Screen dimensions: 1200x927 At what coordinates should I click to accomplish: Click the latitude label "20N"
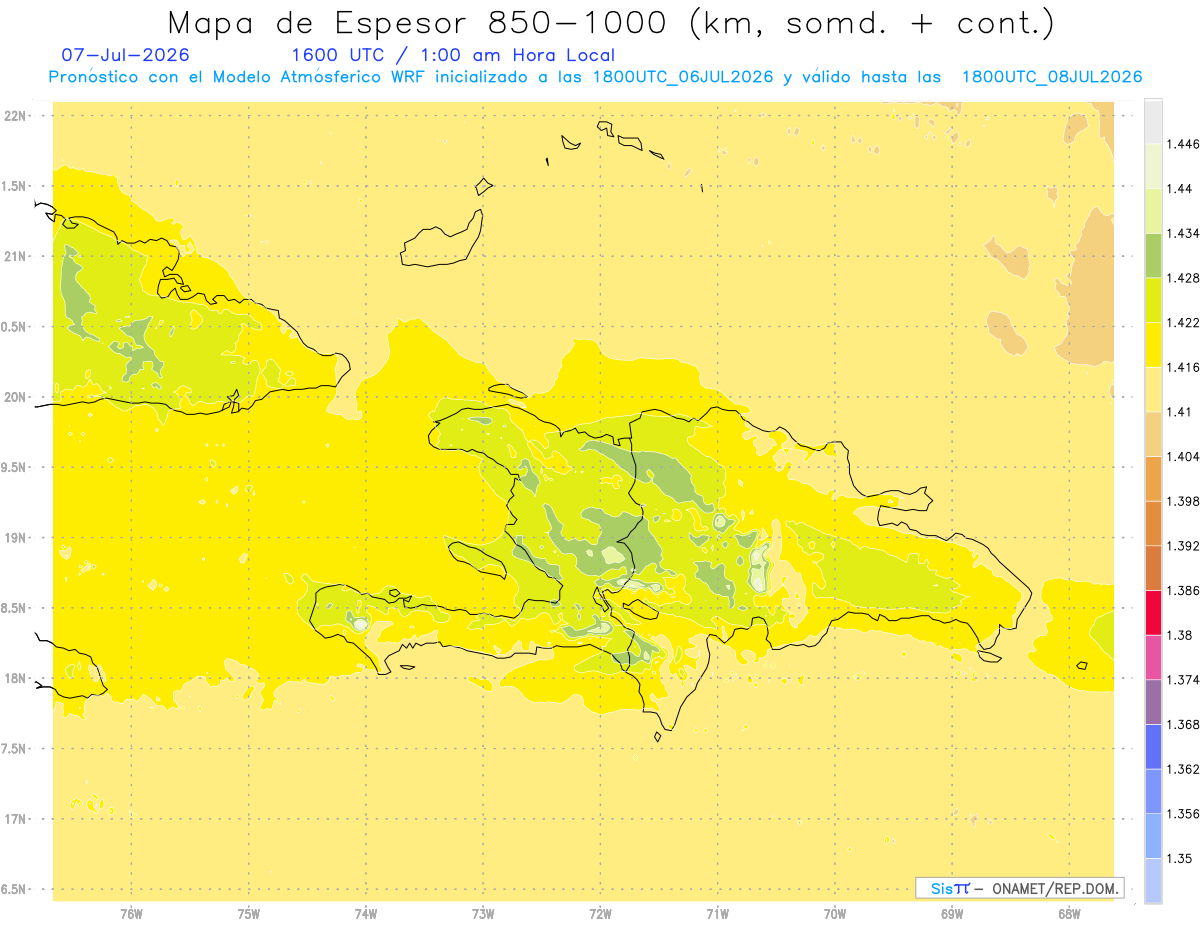click(16, 397)
